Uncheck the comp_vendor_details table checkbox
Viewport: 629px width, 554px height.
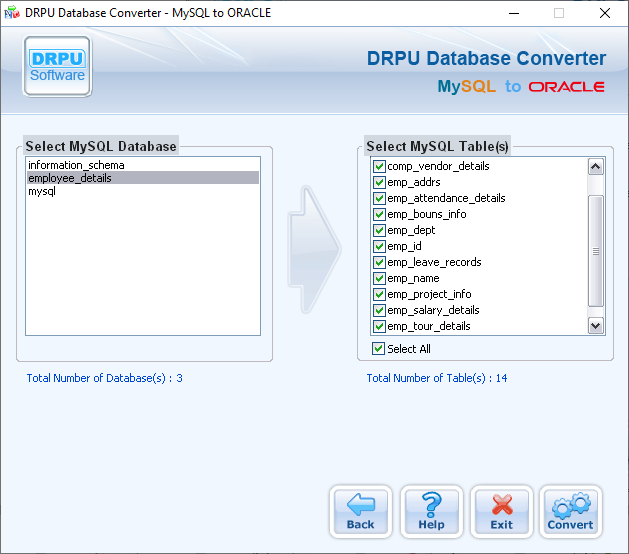click(379, 166)
